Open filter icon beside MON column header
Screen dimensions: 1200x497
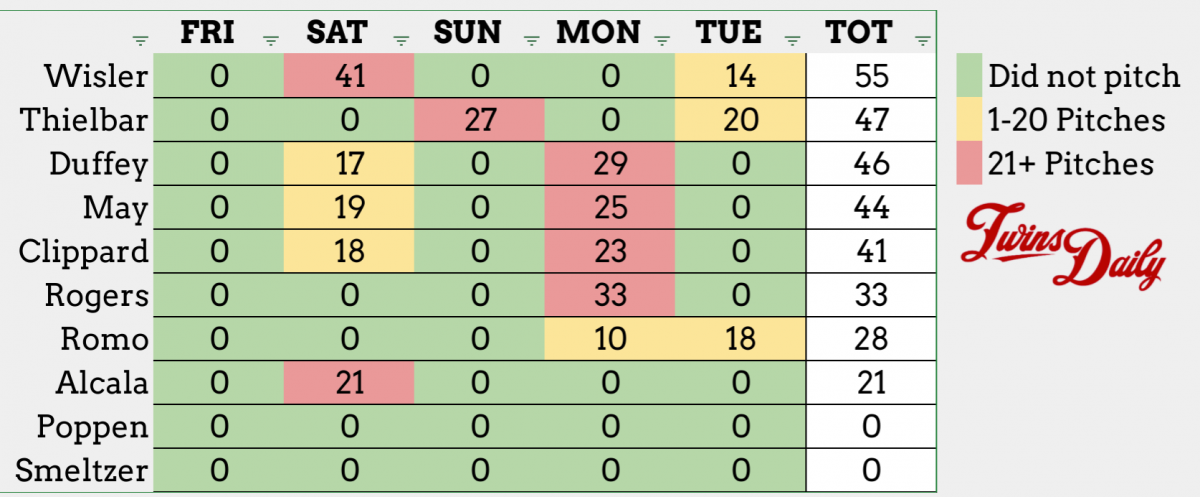[662, 41]
